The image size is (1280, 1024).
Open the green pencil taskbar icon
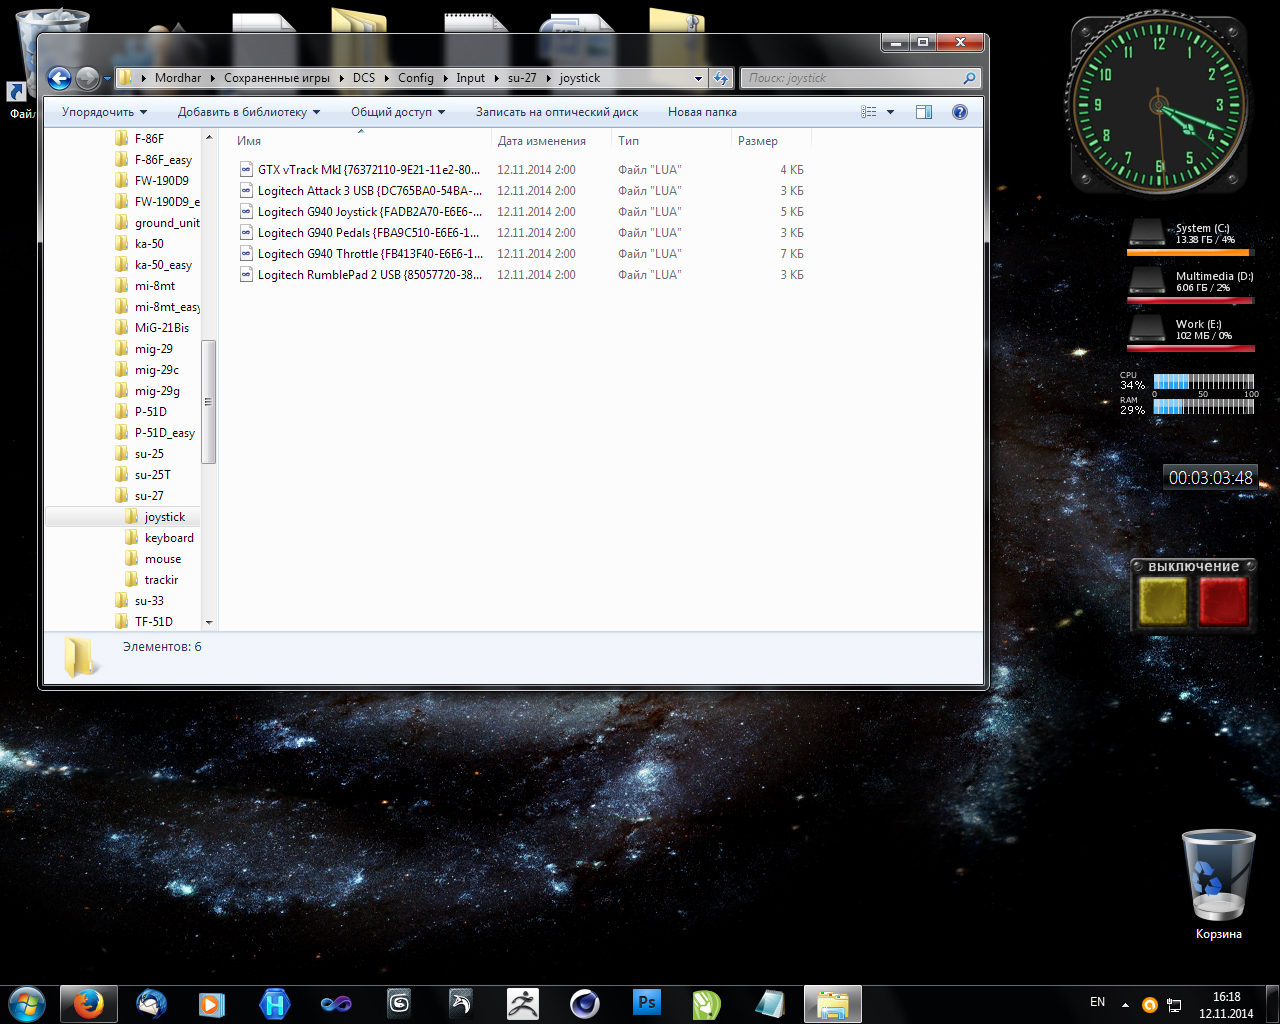tap(707, 1003)
